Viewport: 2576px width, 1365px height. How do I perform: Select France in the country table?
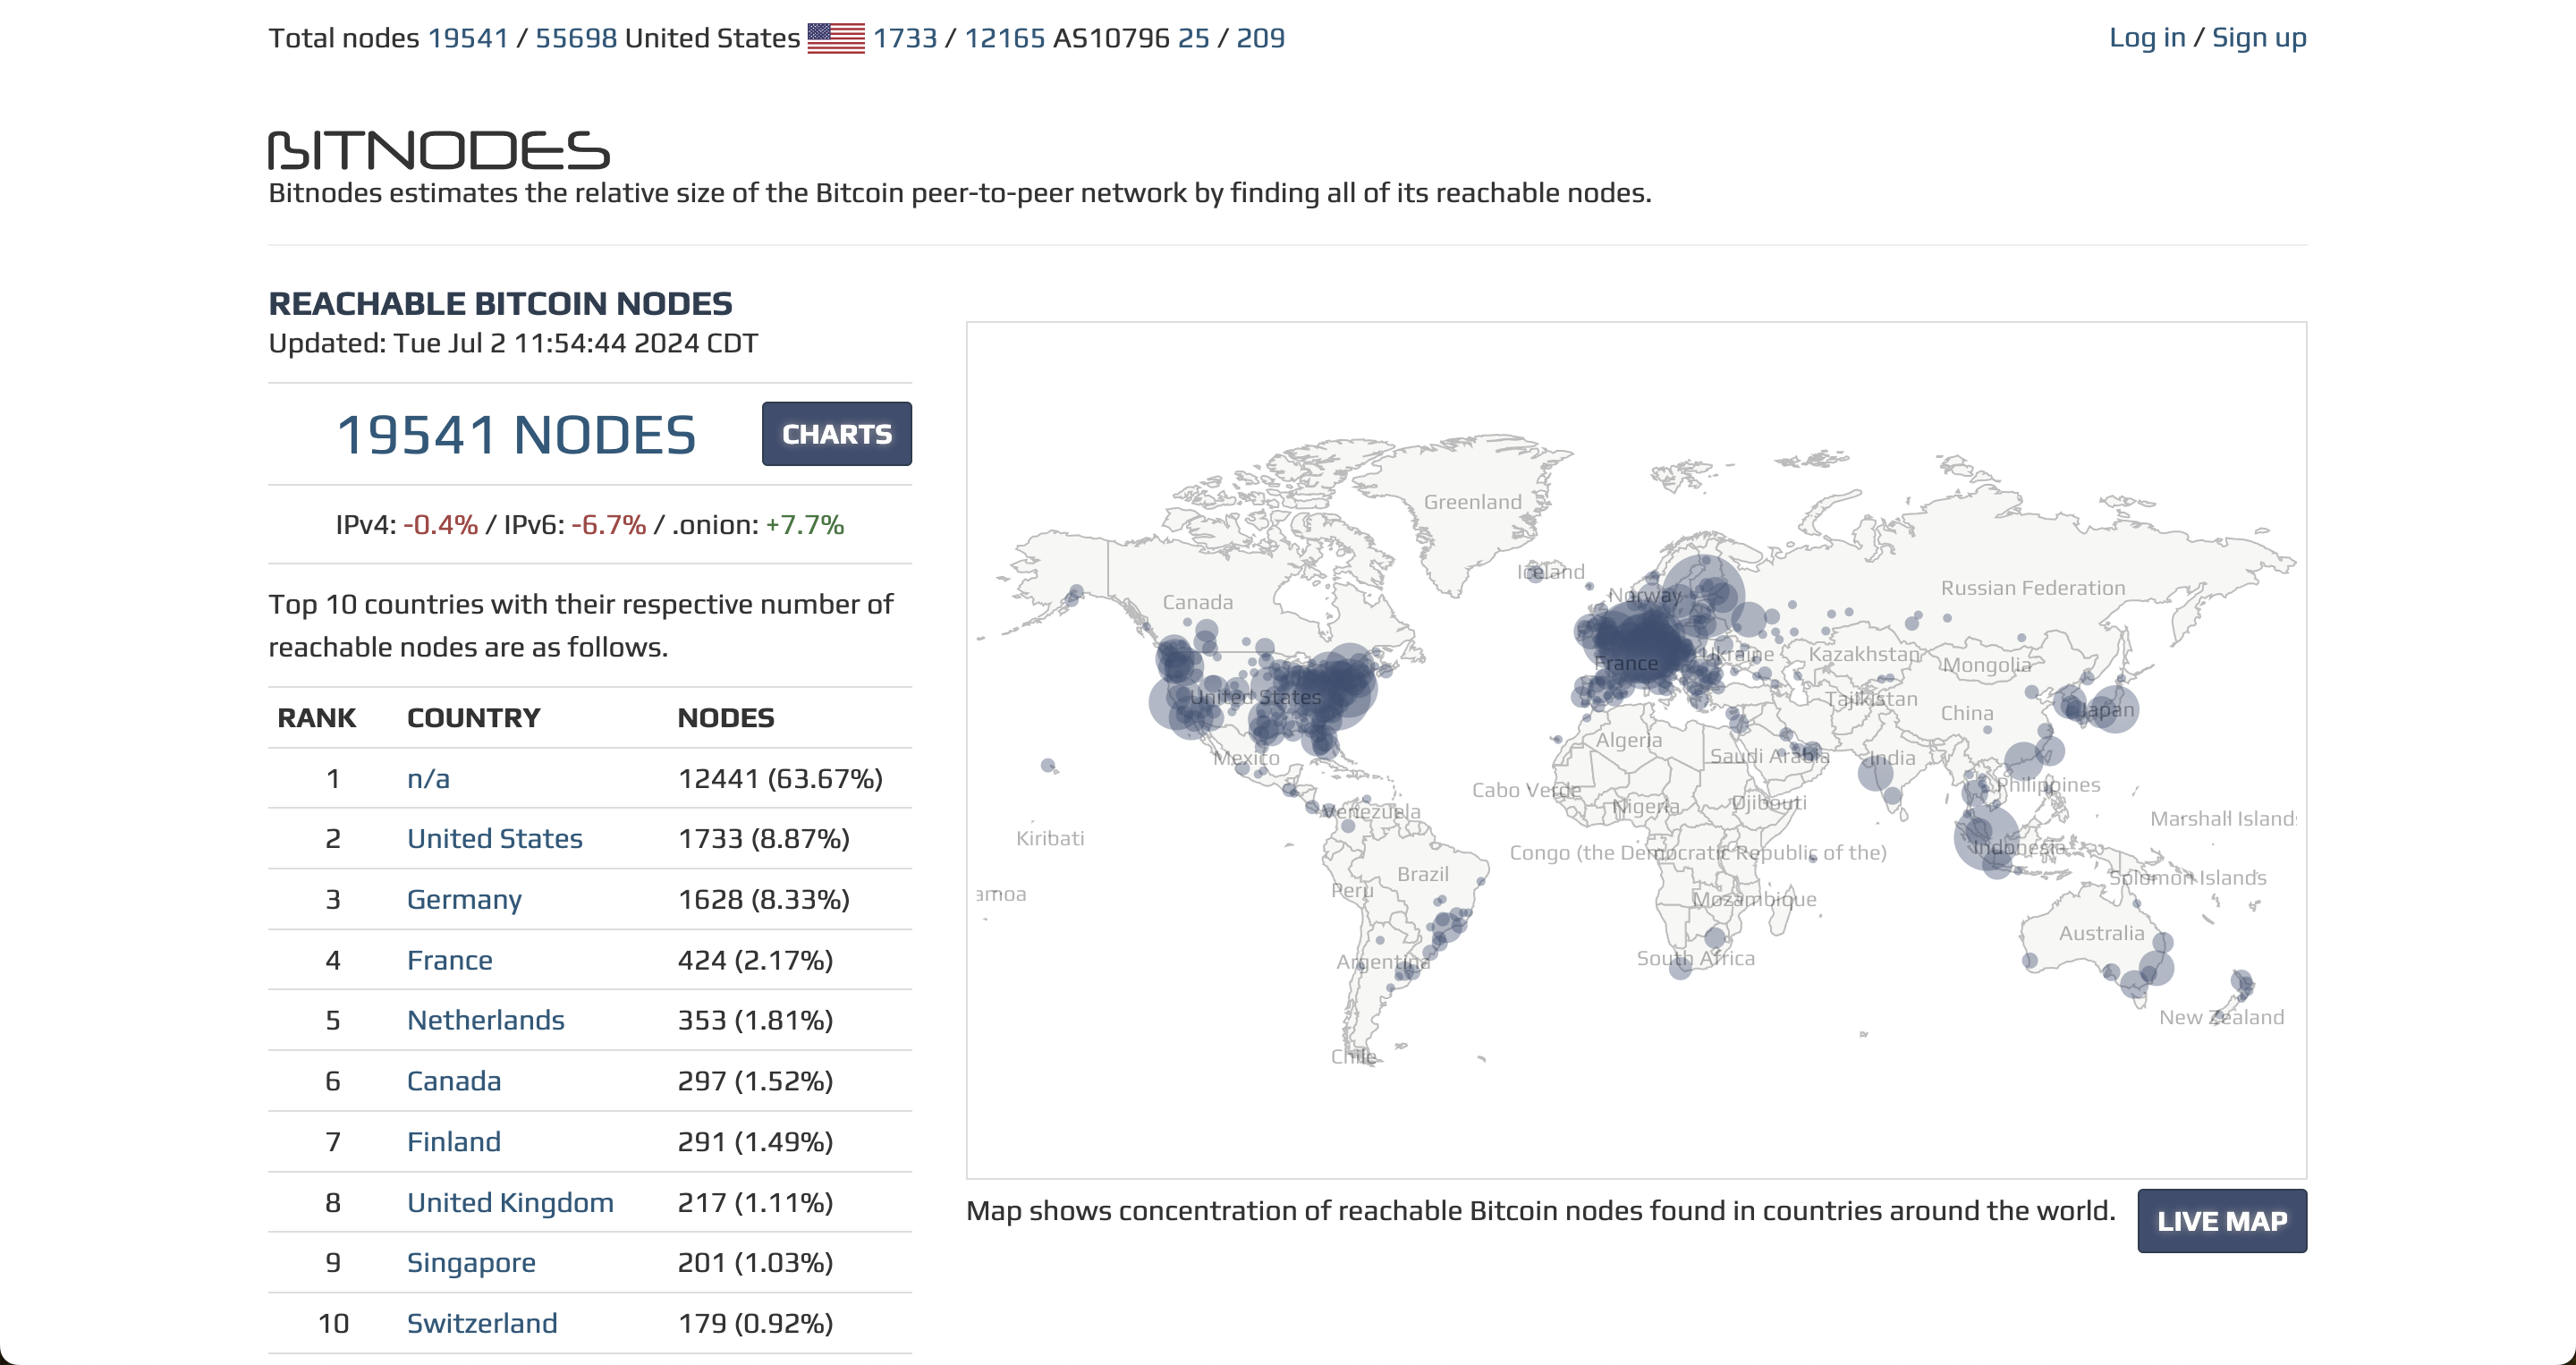449,960
